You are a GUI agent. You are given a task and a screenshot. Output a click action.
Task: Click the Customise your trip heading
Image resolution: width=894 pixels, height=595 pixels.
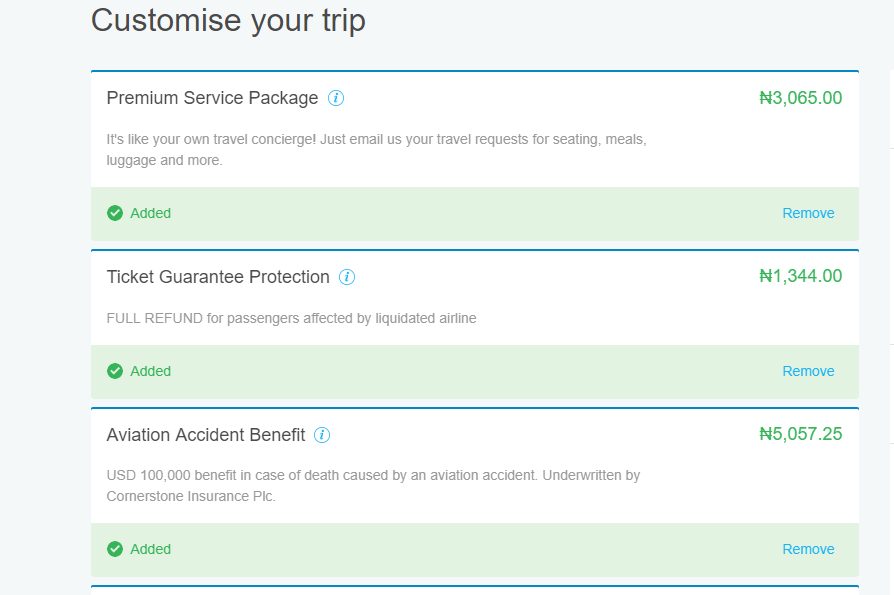click(x=228, y=21)
